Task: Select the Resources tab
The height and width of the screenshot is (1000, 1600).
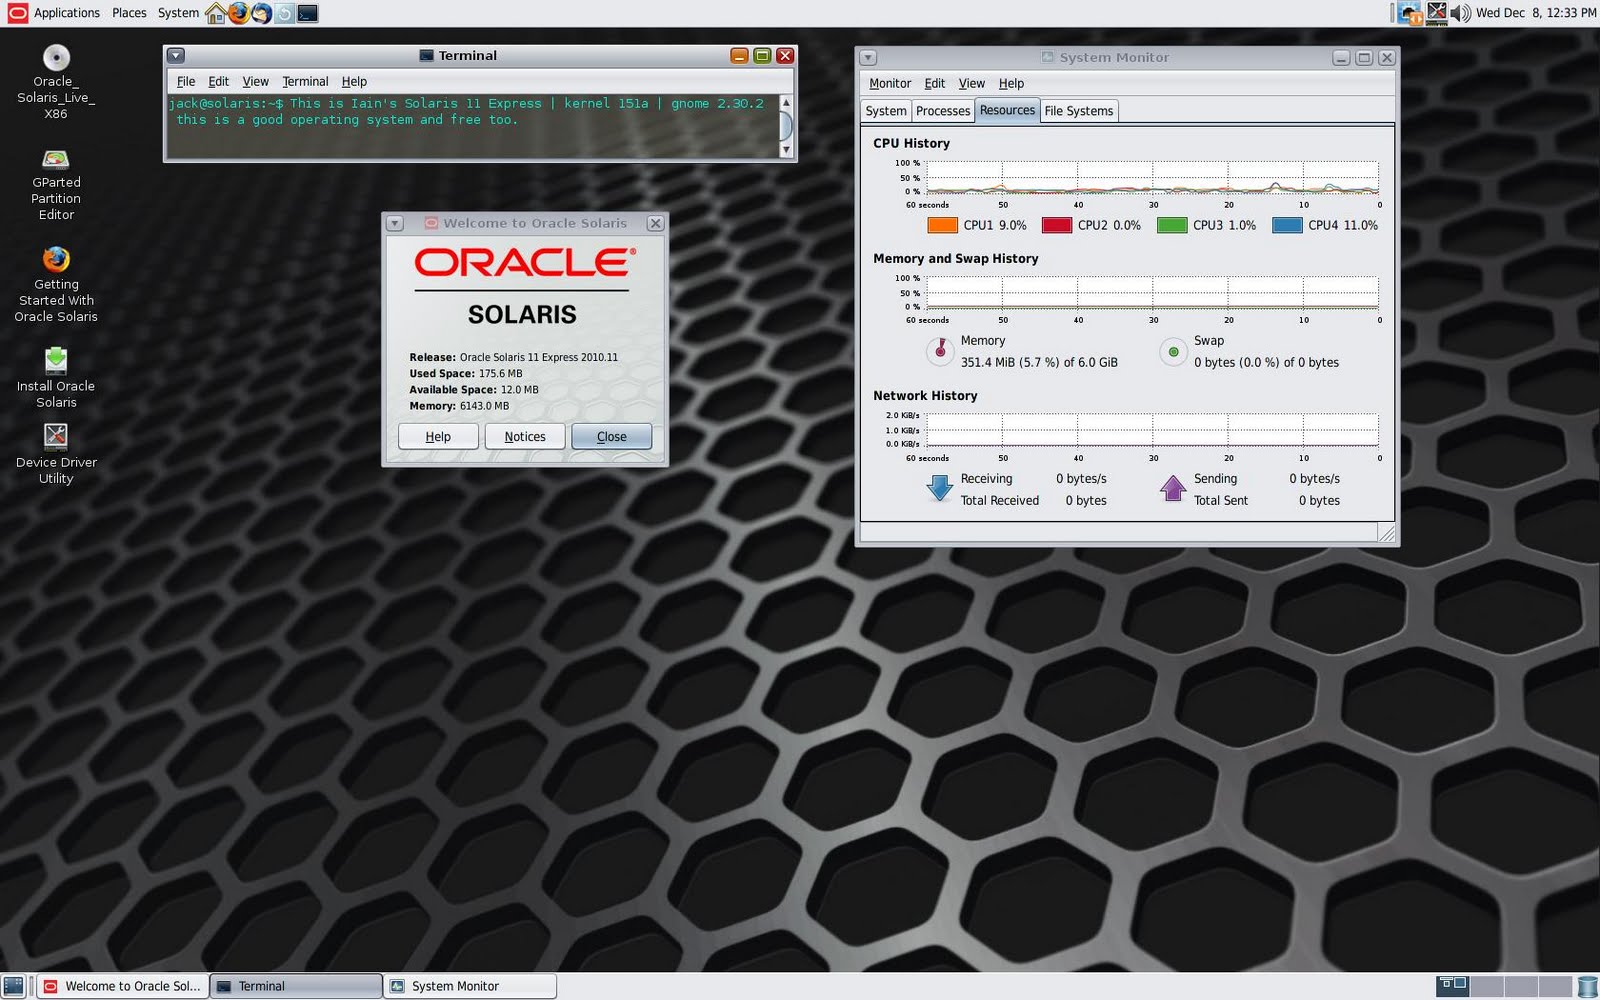Action: [x=1007, y=110]
